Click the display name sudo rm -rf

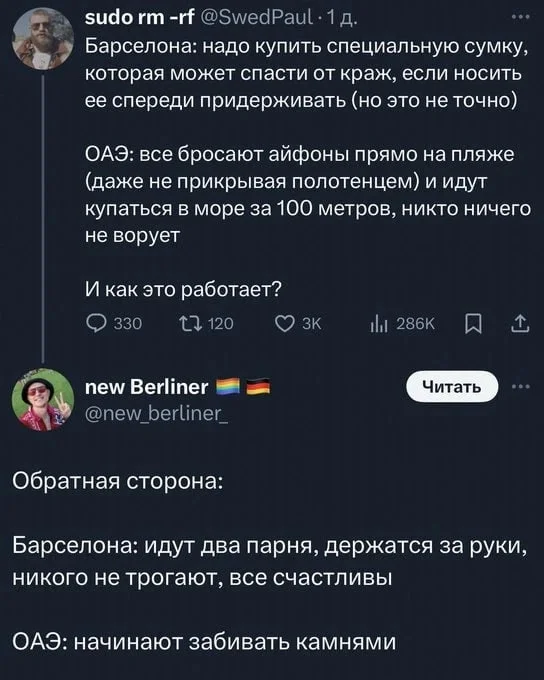point(140,17)
